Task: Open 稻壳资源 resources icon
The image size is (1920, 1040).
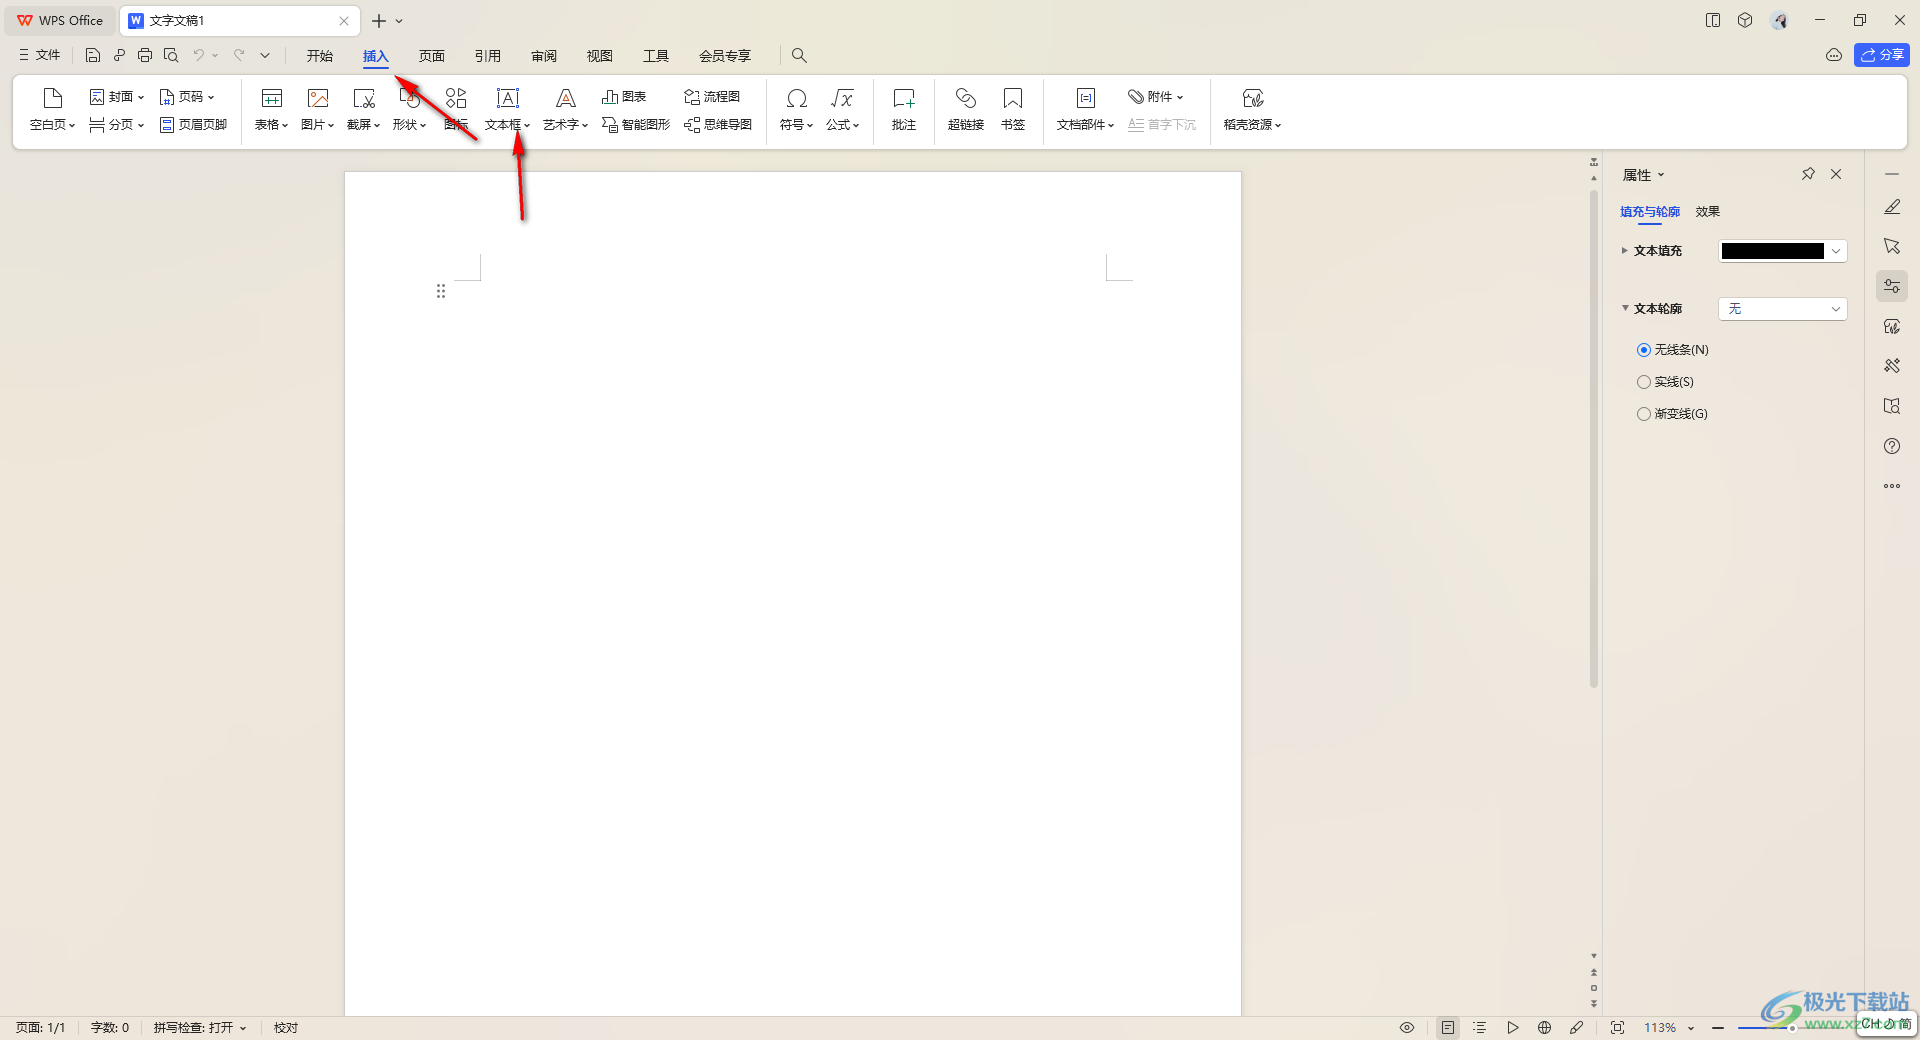Action: (x=1253, y=97)
